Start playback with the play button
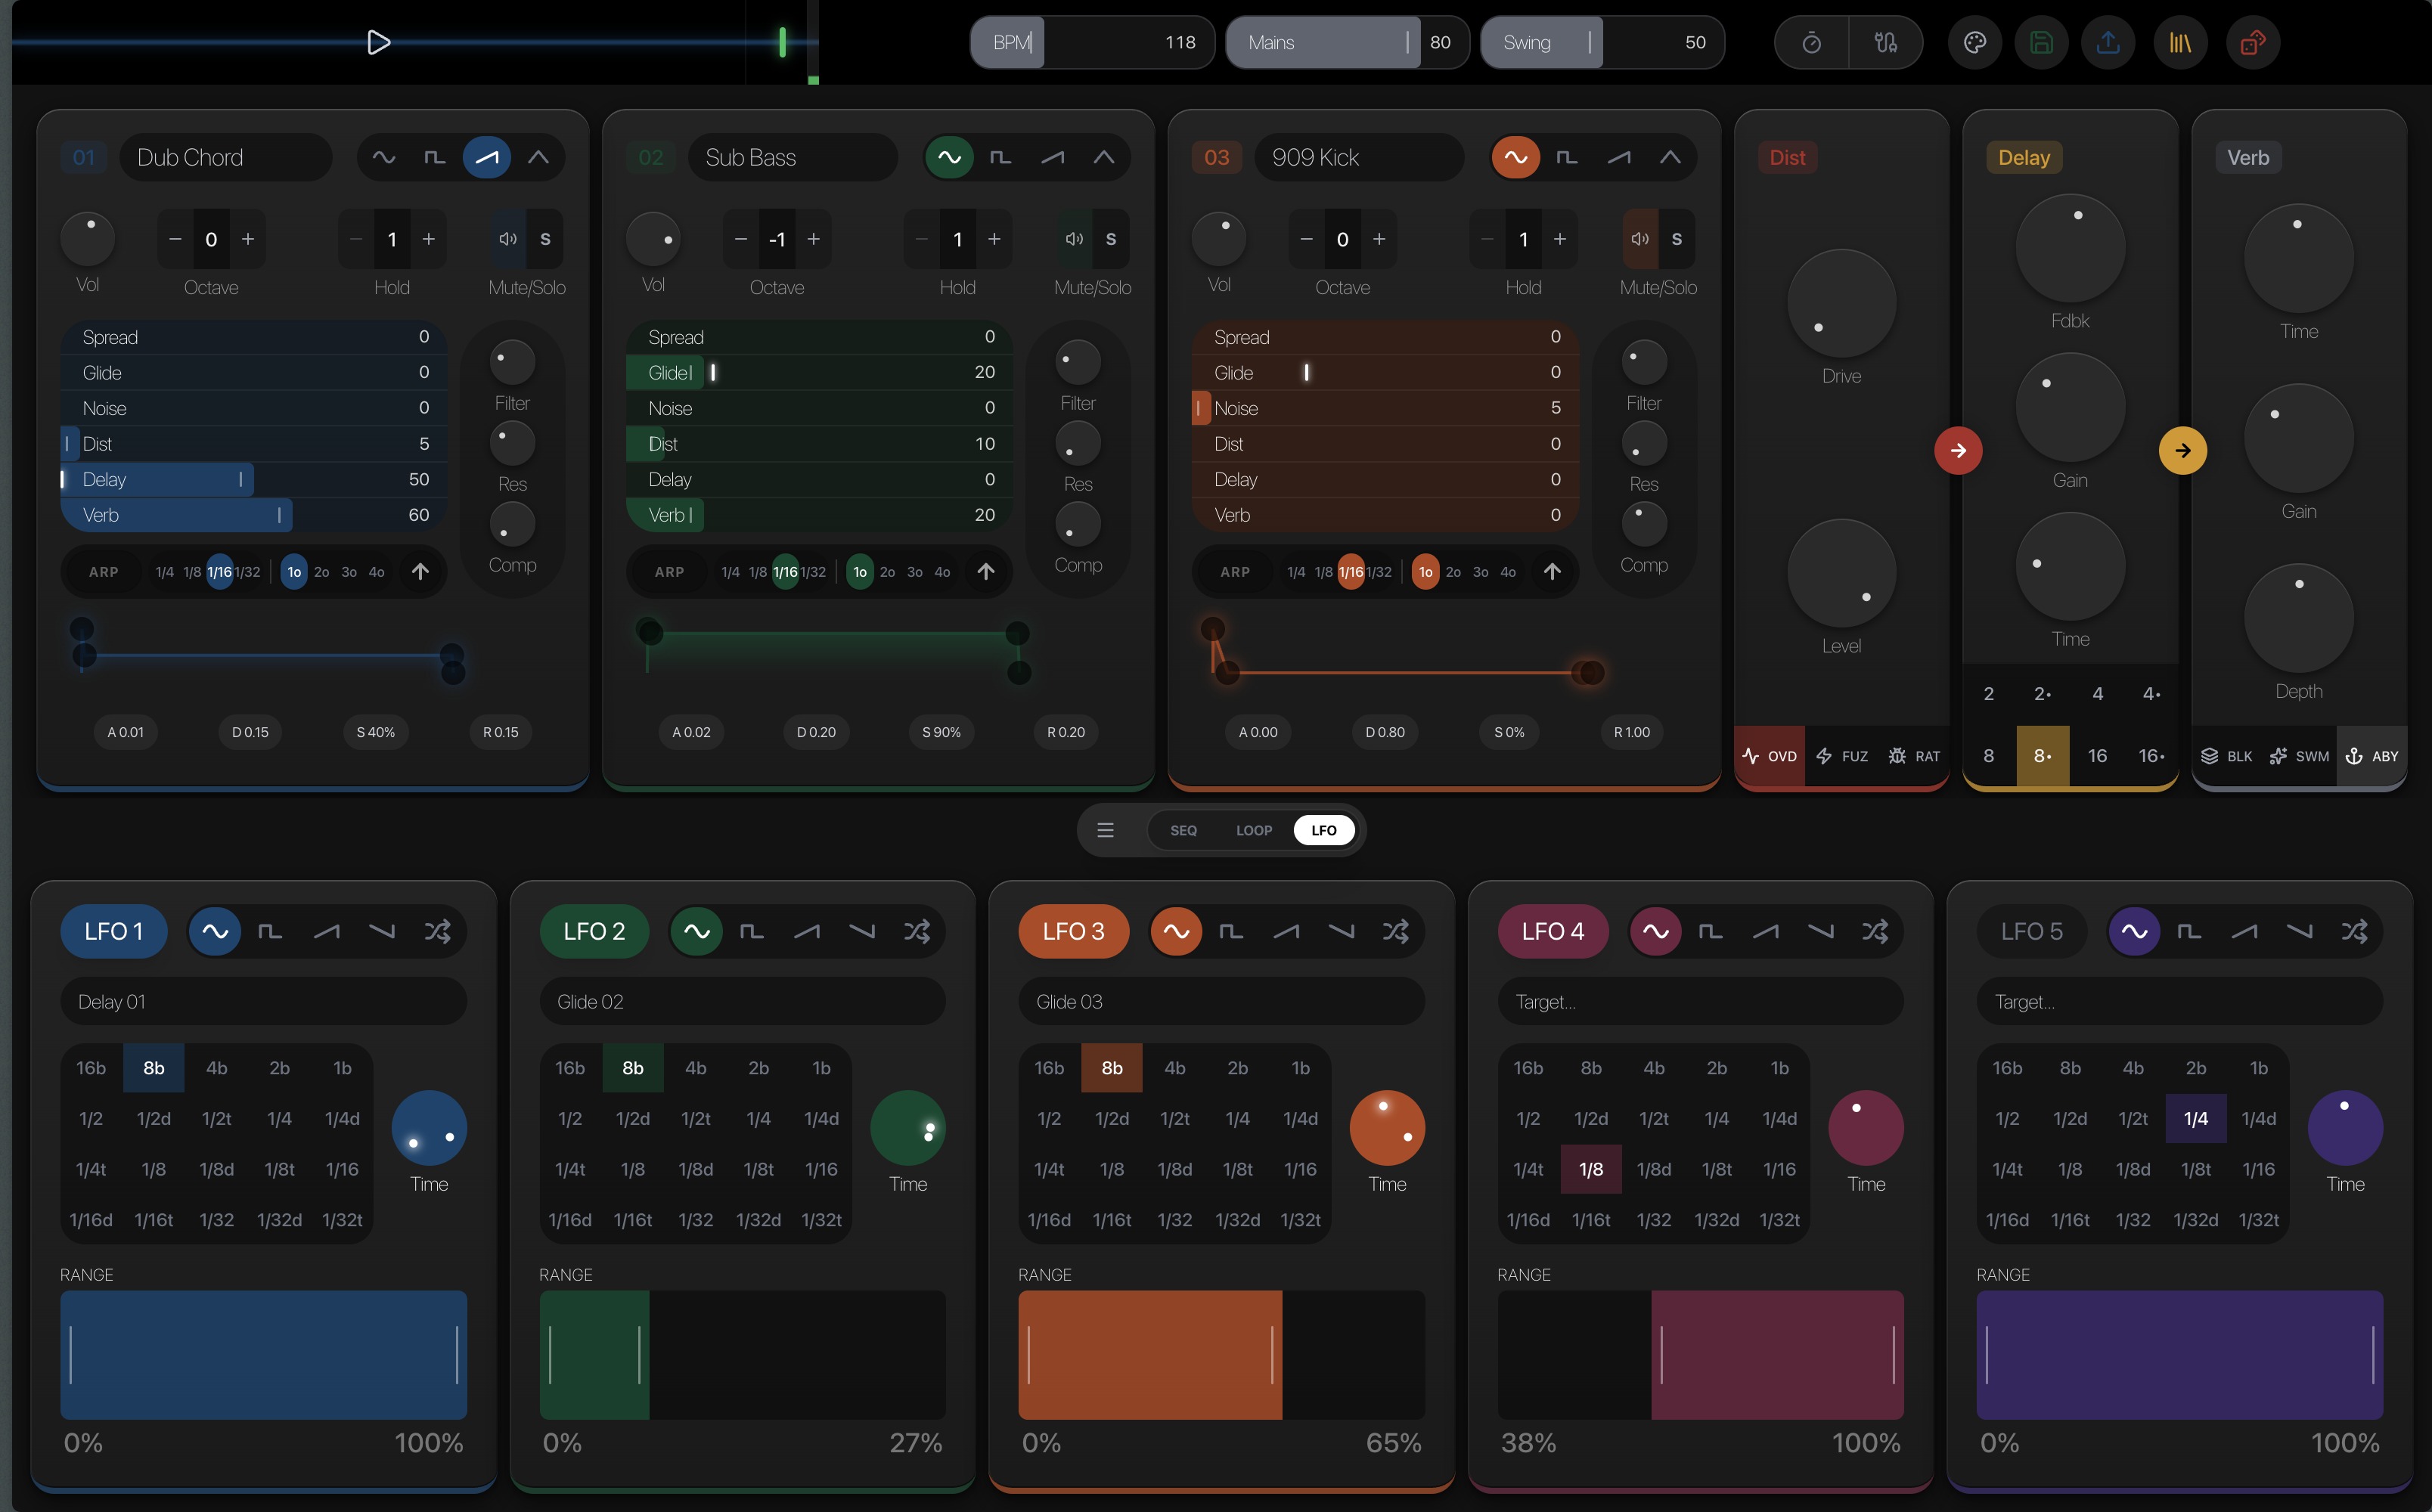Viewport: 2432px width, 1512px height. click(x=378, y=42)
